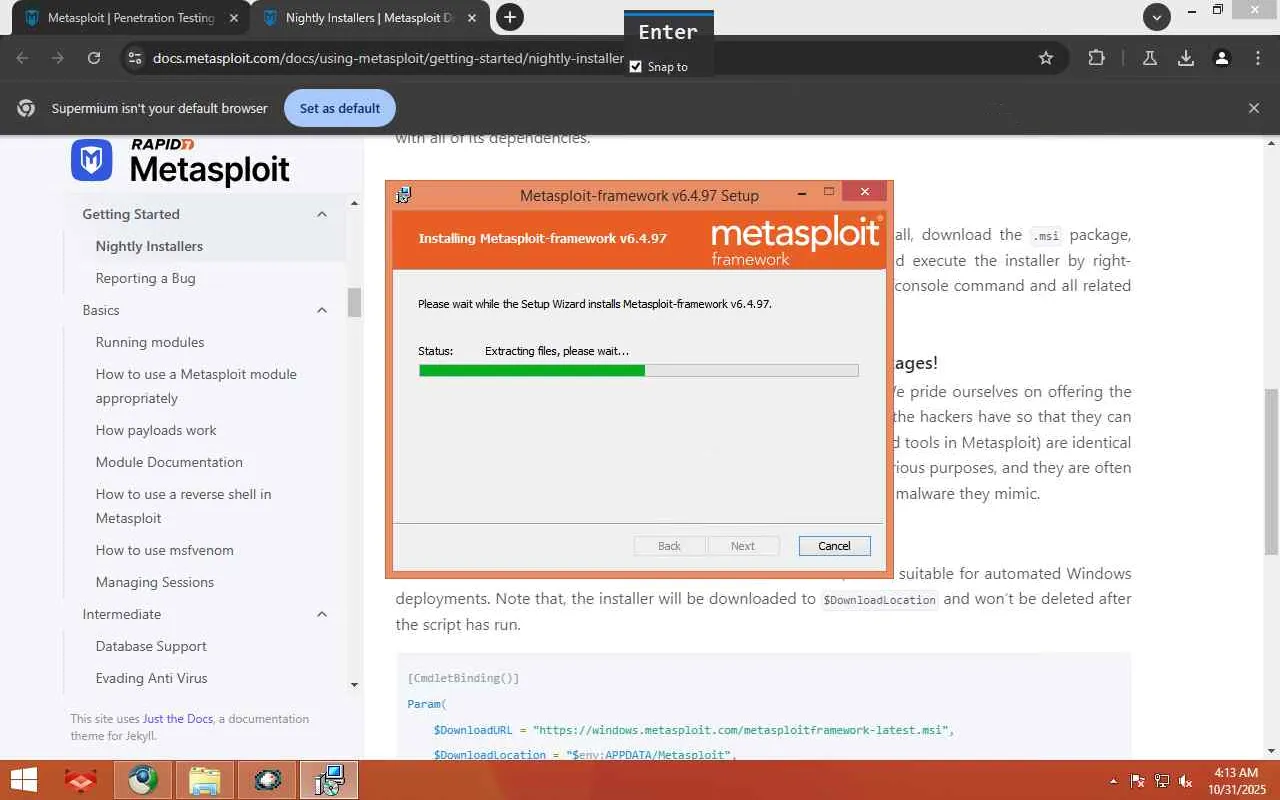Open the Windows Start button
The height and width of the screenshot is (800, 1280).
[x=23, y=780]
